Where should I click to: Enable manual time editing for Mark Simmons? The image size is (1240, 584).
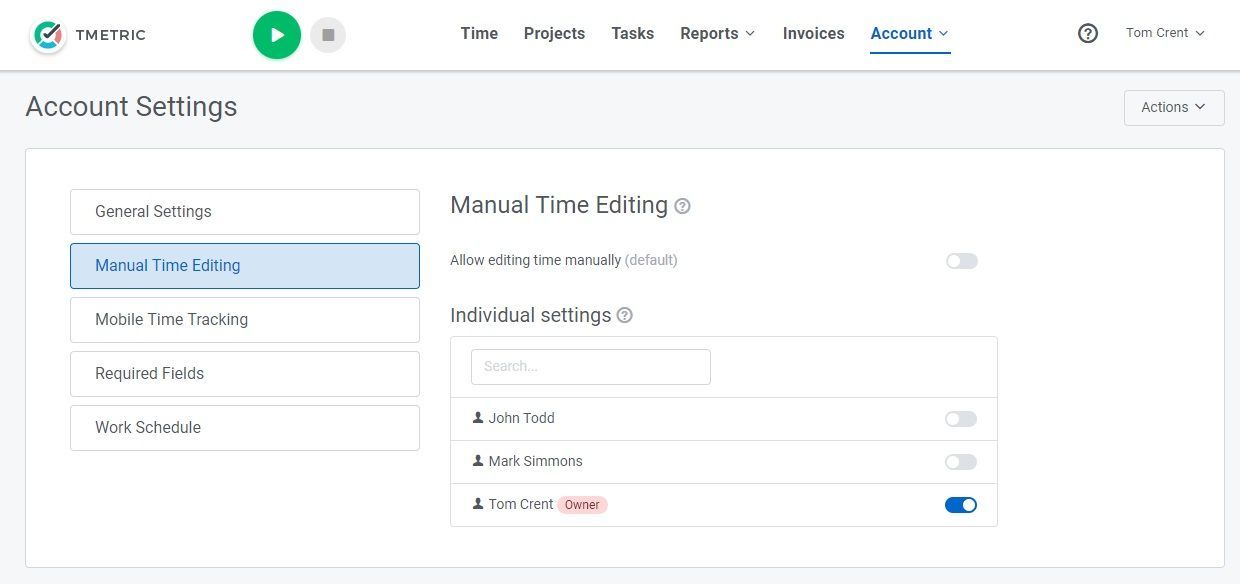click(x=961, y=462)
